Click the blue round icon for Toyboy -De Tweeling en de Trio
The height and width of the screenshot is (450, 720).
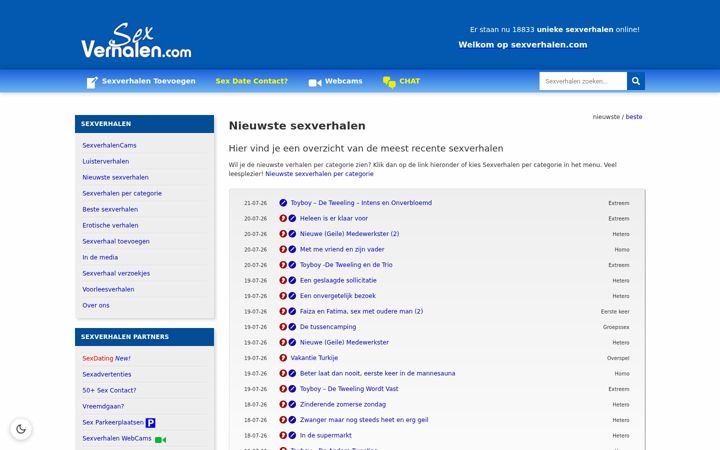(292, 265)
